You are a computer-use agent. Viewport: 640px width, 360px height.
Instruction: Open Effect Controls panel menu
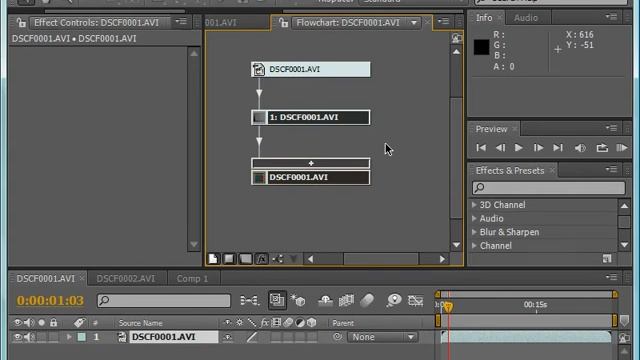click(181, 21)
